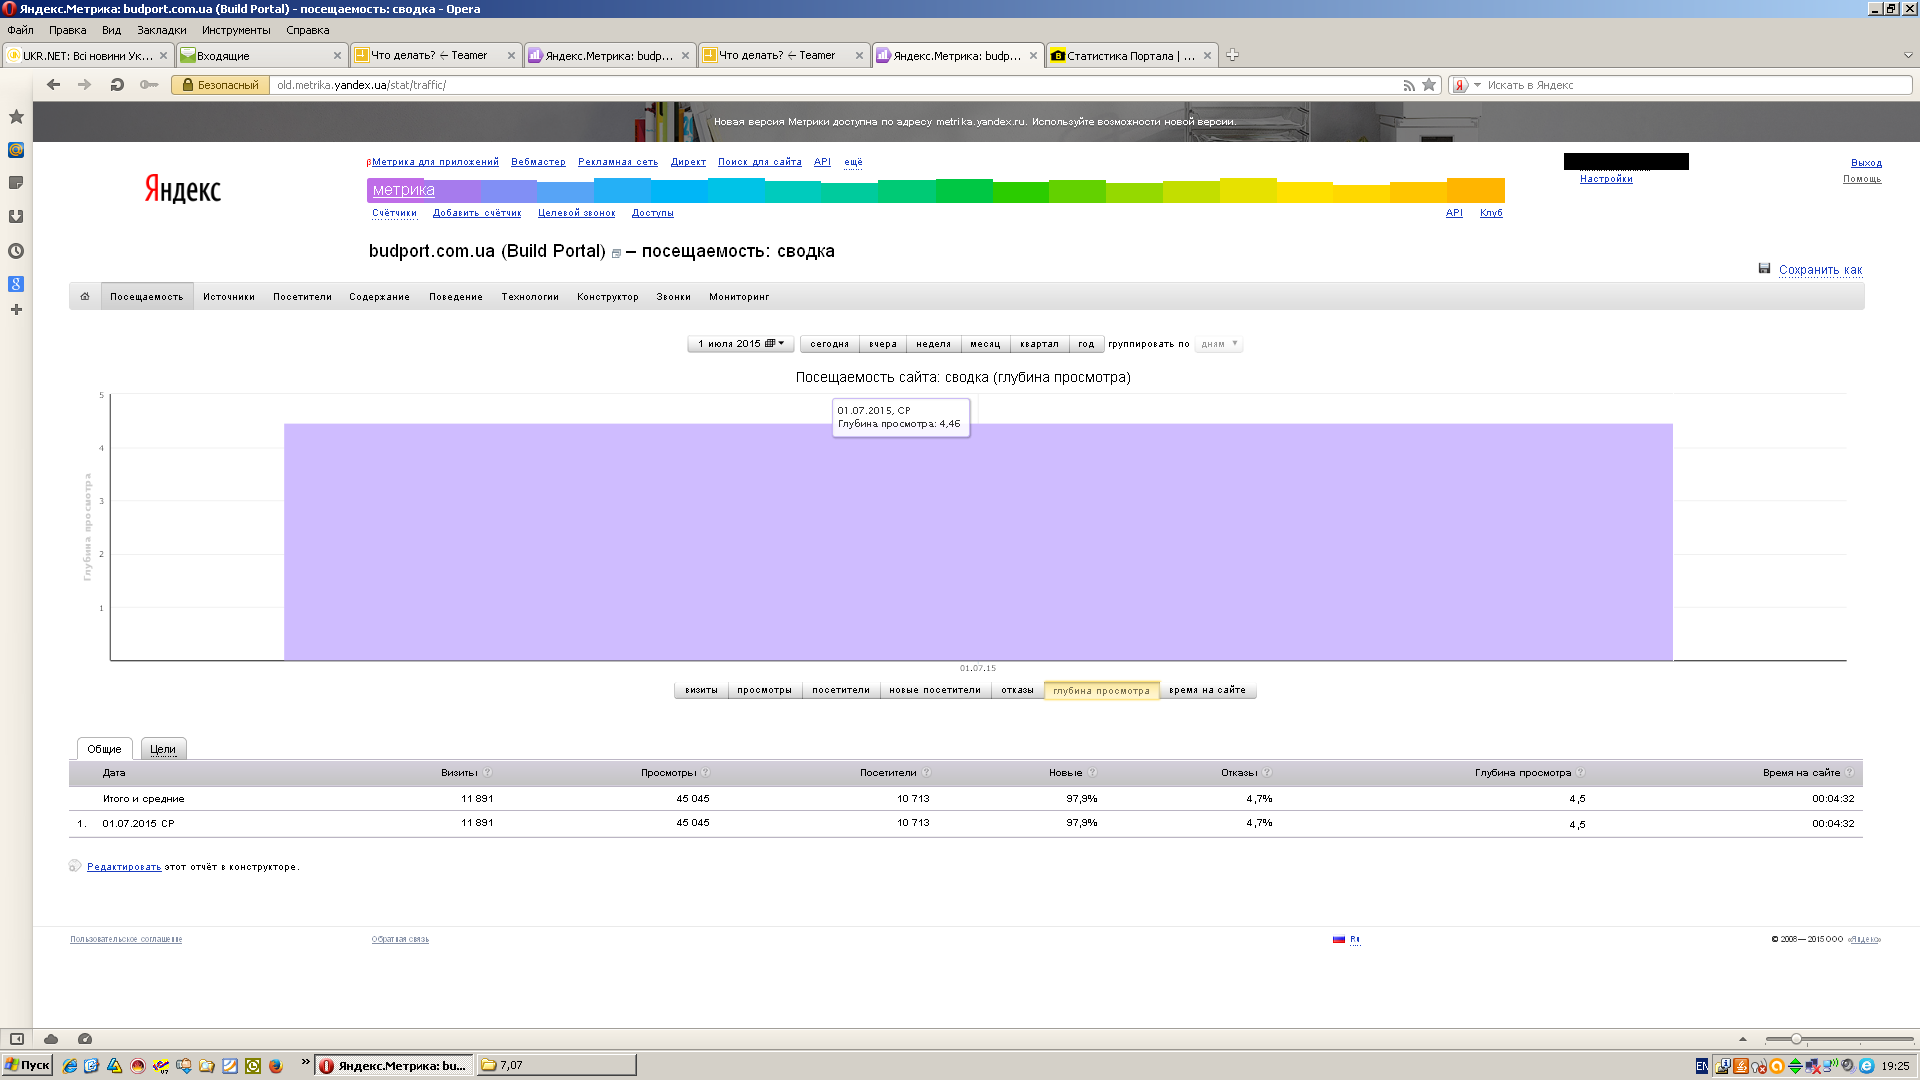1920x1080 pixels.
Task: Expand status bar arrow near zoom slider
Action: (1742, 1039)
